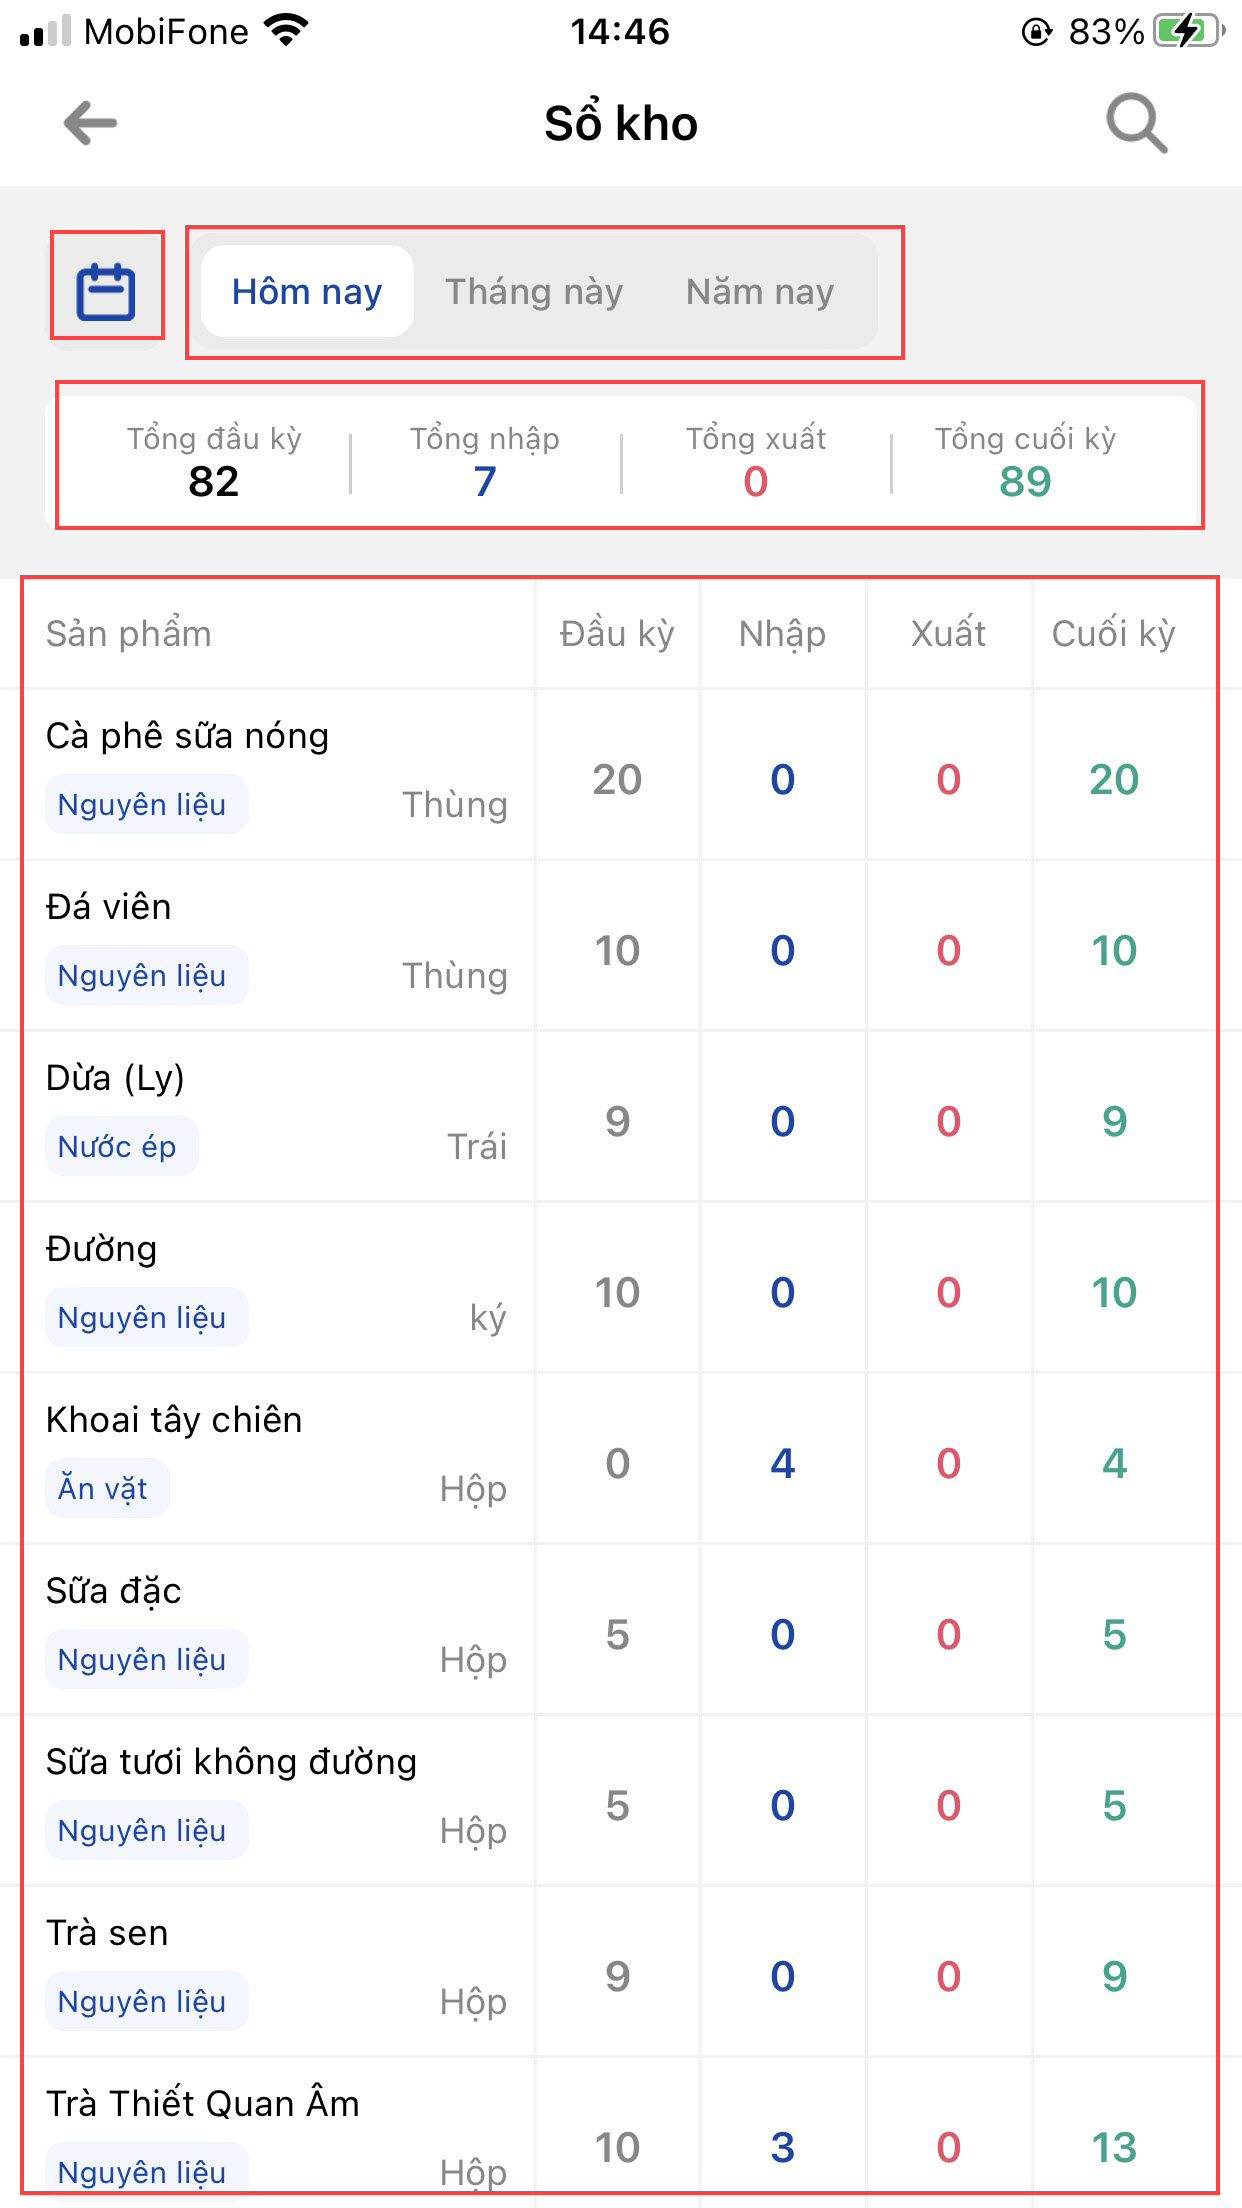Open the search magnifier icon

tap(1136, 124)
